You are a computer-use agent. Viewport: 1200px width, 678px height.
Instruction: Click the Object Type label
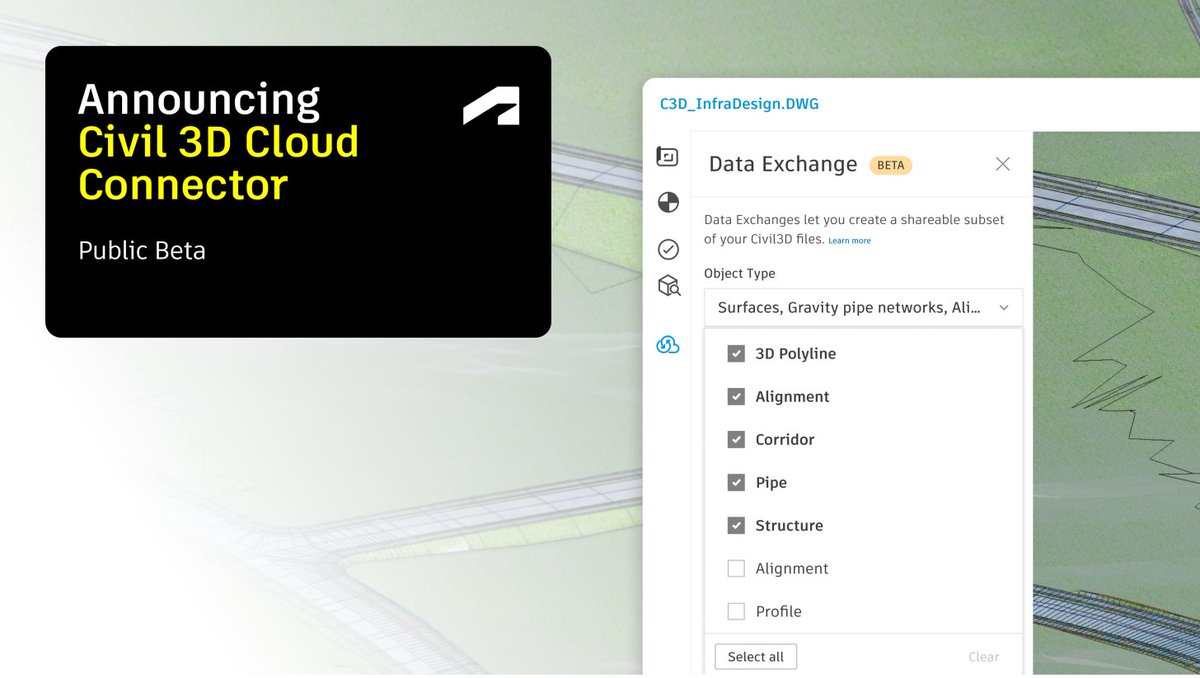coord(739,273)
